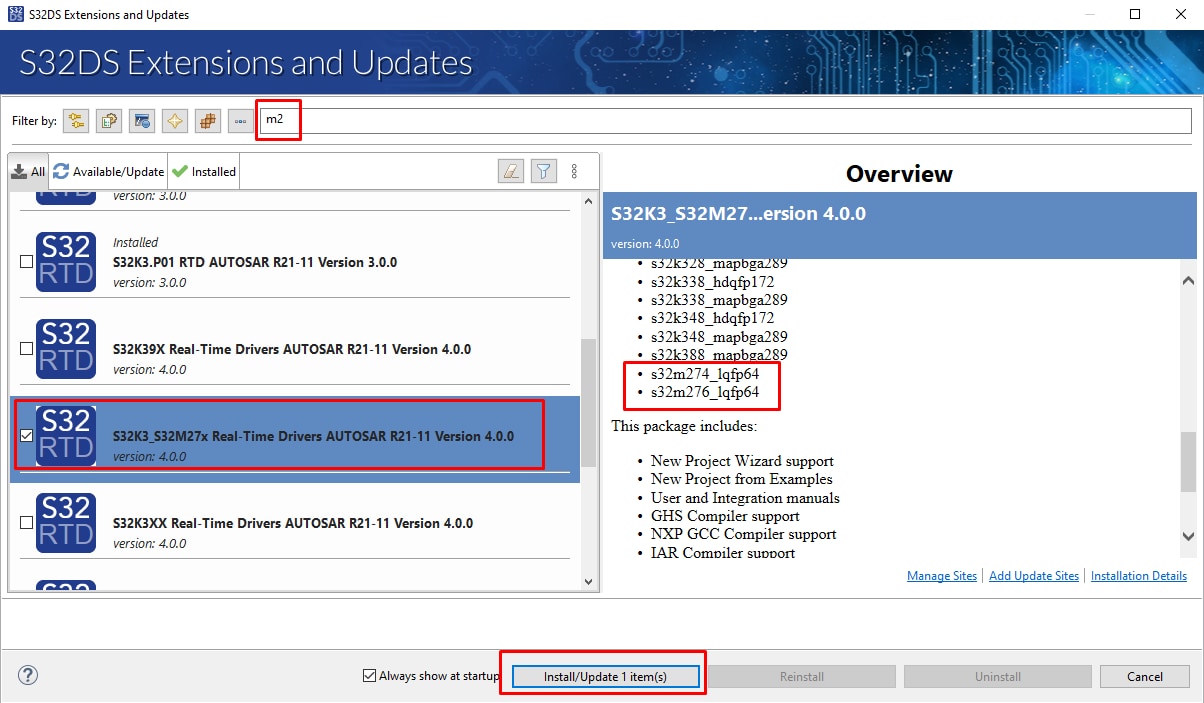The width and height of the screenshot is (1204, 703).
Task: Uncheck the S32K3_S32M27x Real-Time Drivers checkbox
Action: 27,436
